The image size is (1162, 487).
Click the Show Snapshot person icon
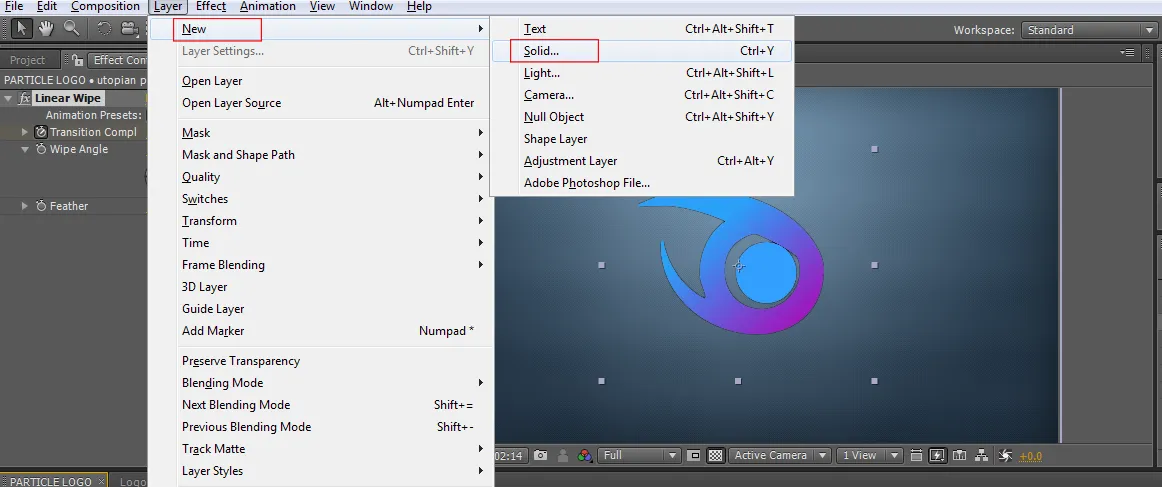pos(563,455)
